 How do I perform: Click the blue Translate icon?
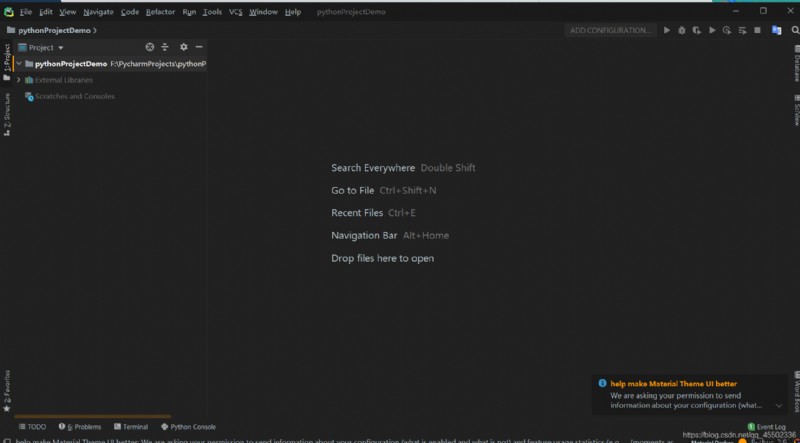click(x=777, y=30)
